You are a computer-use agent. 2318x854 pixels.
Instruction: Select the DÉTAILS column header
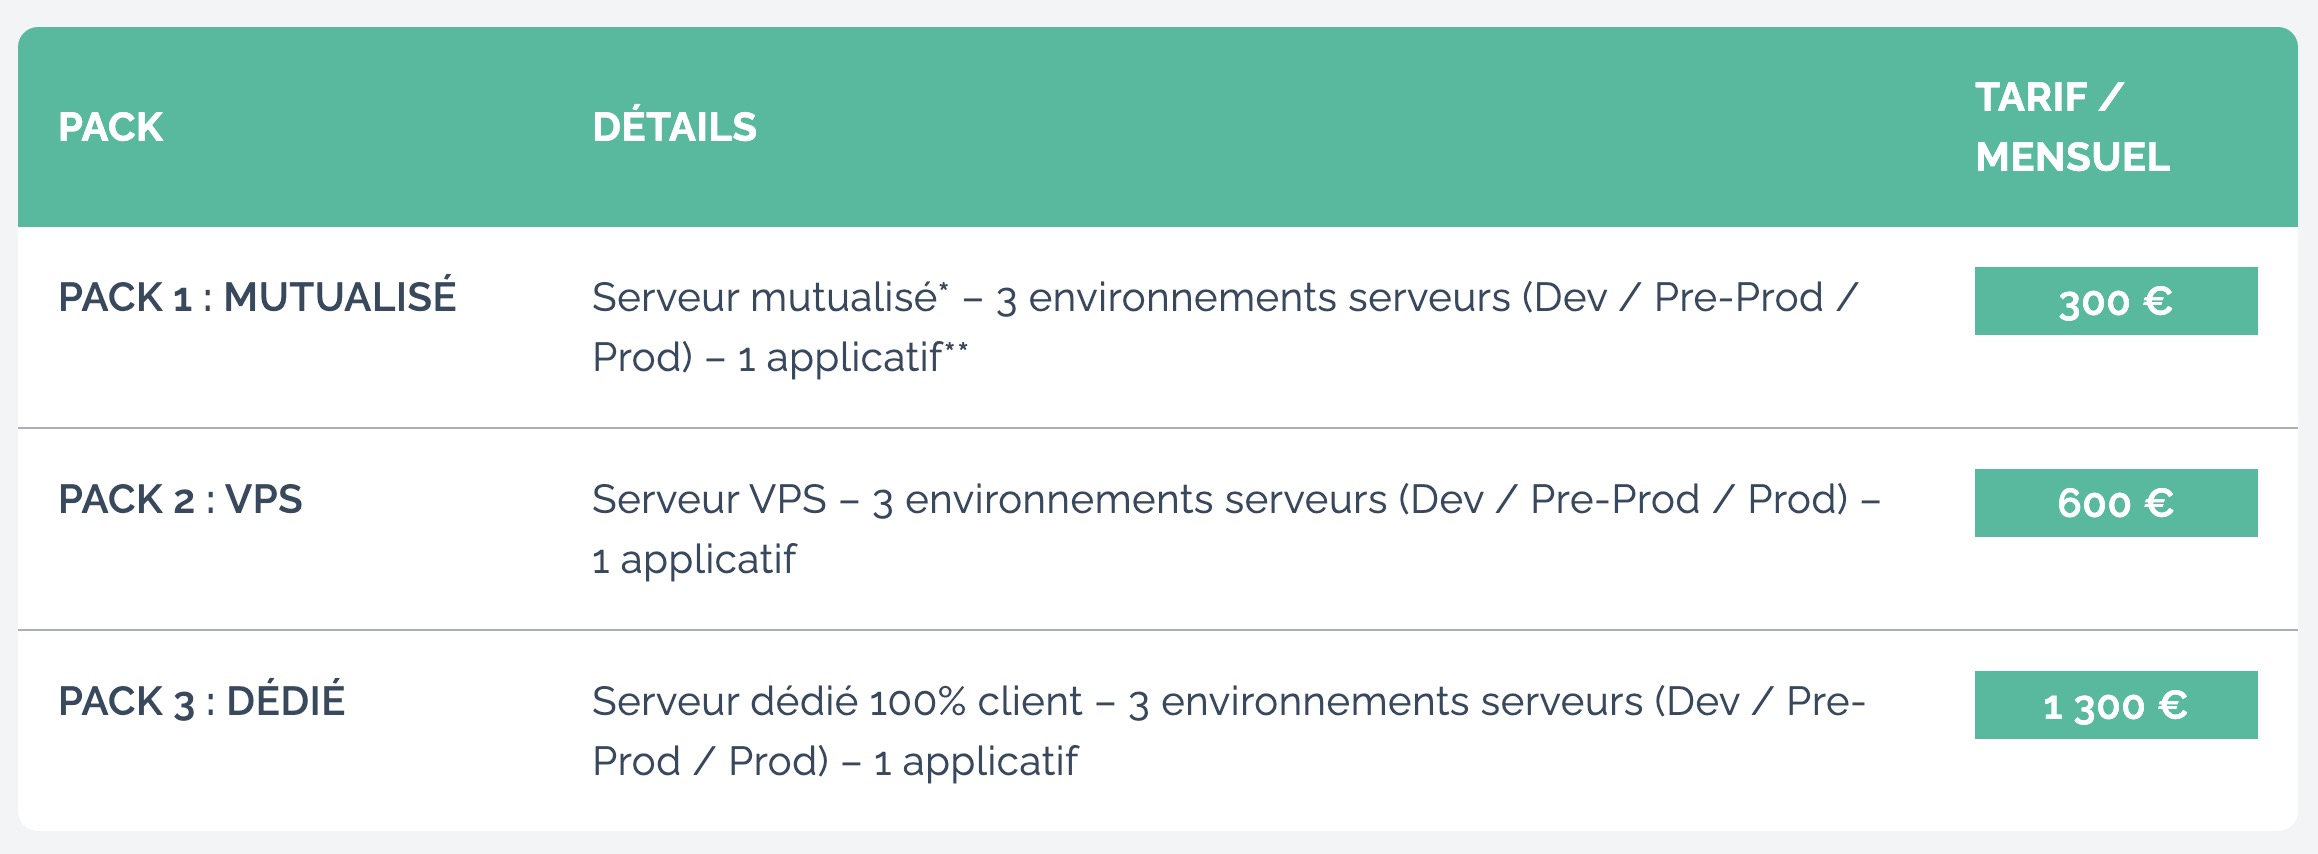(674, 127)
